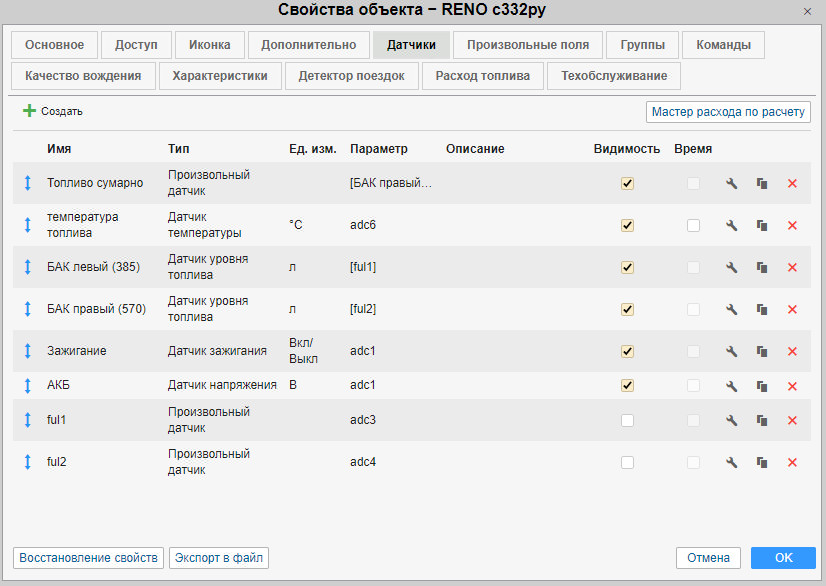The height and width of the screenshot is (586, 826).
Task: Duplicate the Зажигание sensor
Action: (762, 352)
